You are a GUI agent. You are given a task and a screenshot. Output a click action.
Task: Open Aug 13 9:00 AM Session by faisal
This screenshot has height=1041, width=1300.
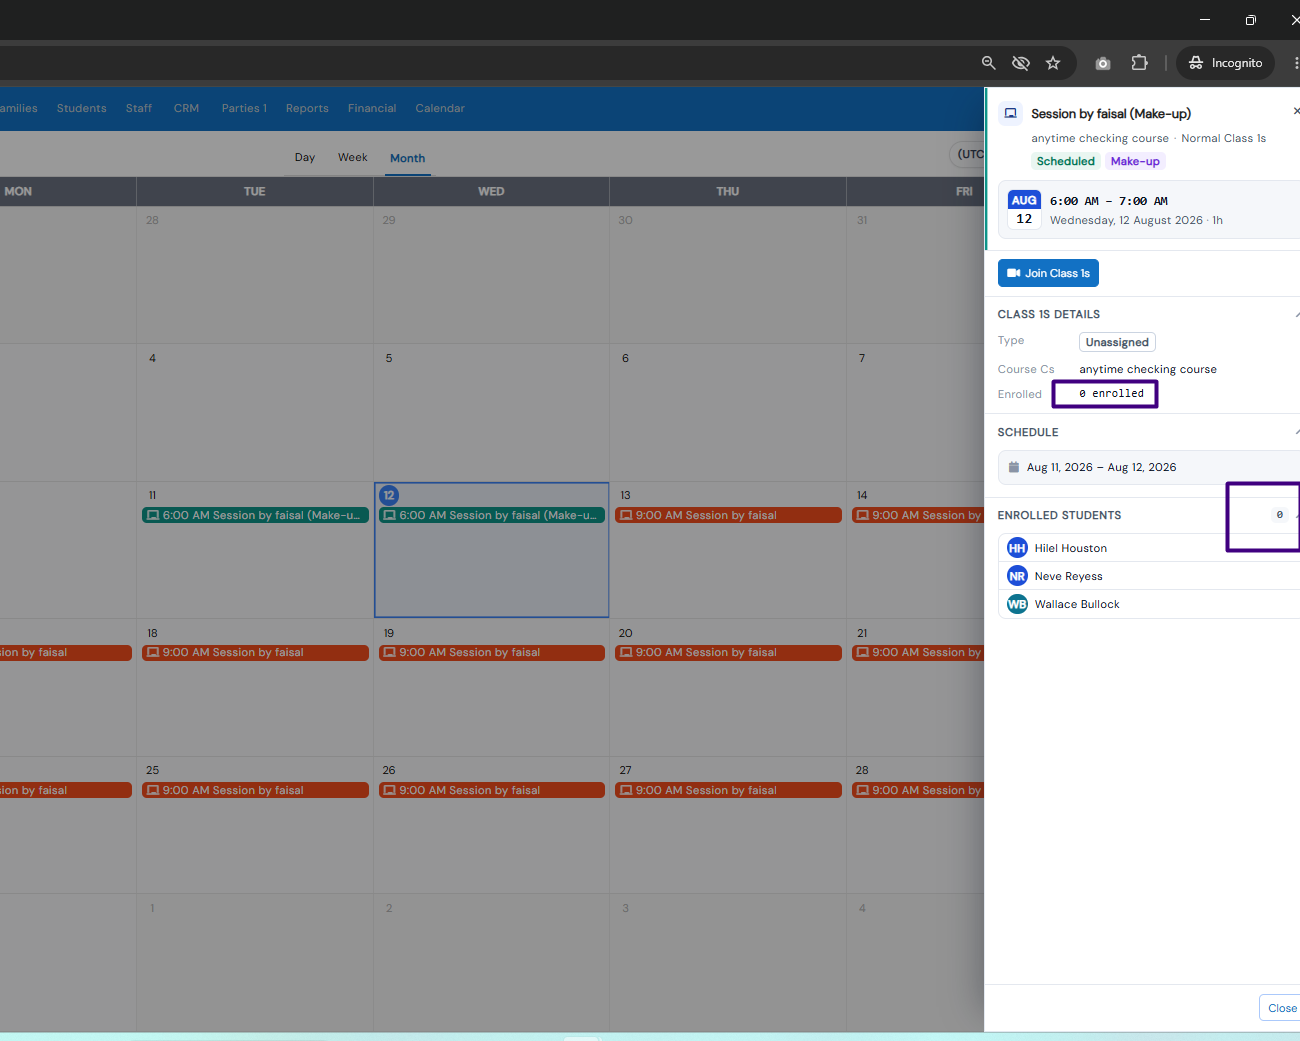pyautogui.click(x=728, y=515)
